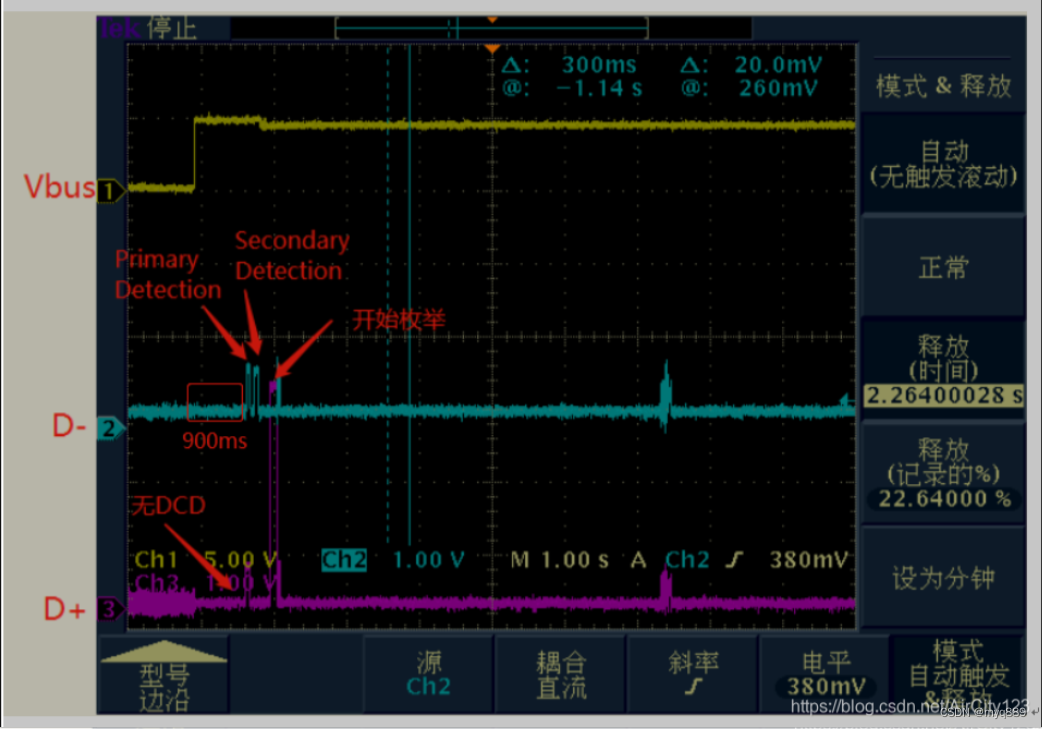Select the Ch3 D+ channel marker
This screenshot has width=1042, height=729.
[x=110, y=610]
